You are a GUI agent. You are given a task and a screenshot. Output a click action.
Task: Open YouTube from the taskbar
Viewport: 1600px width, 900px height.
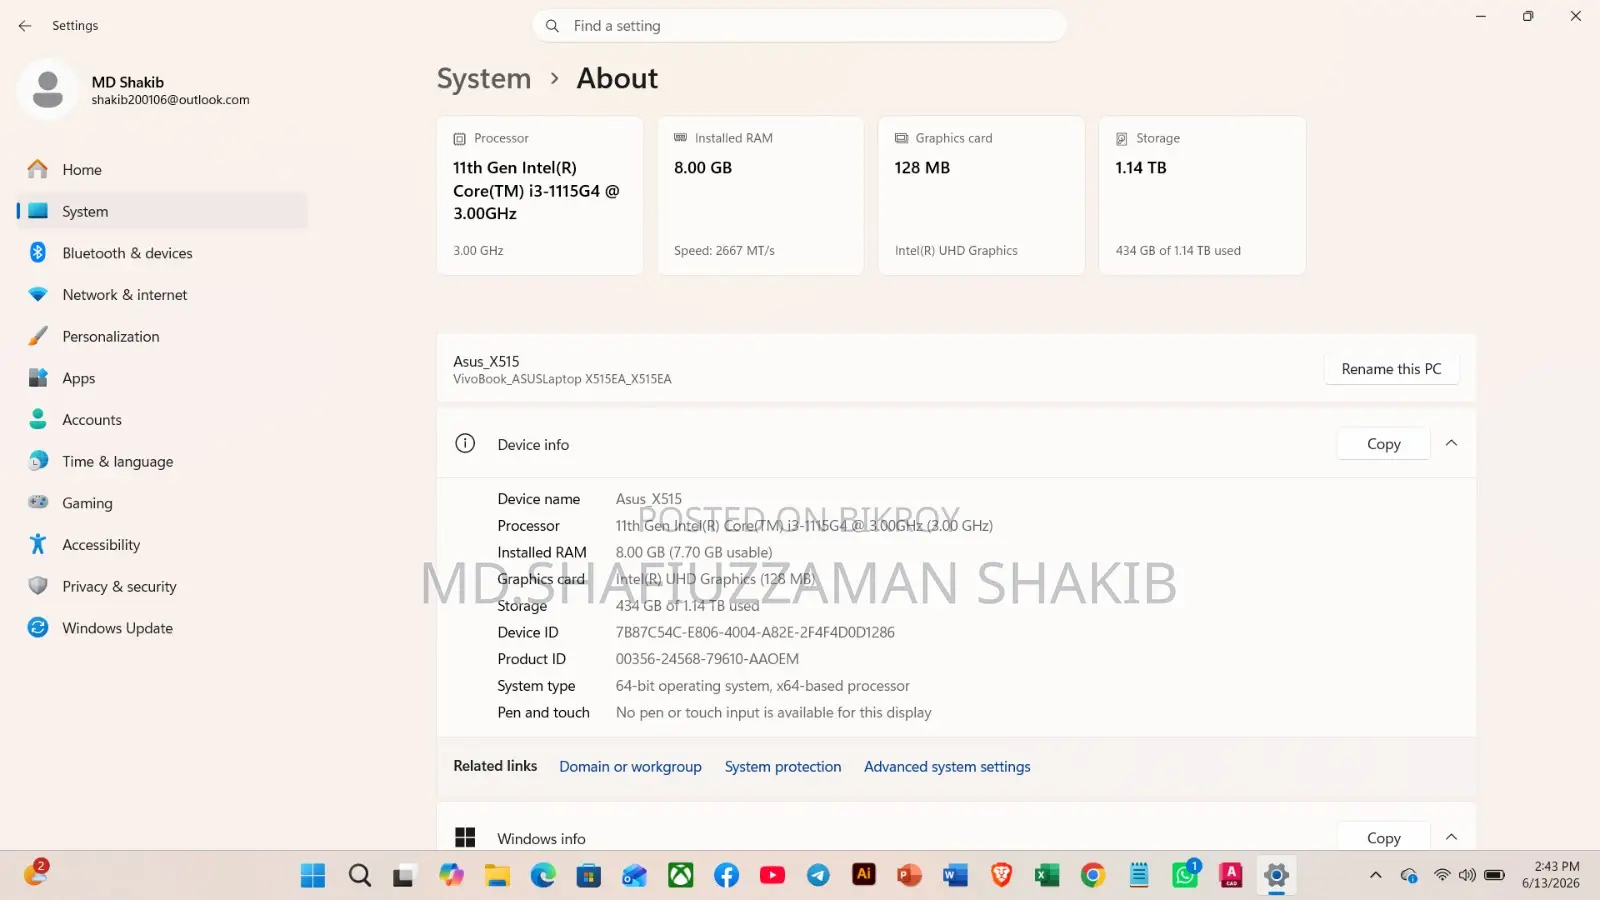tap(772, 876)
